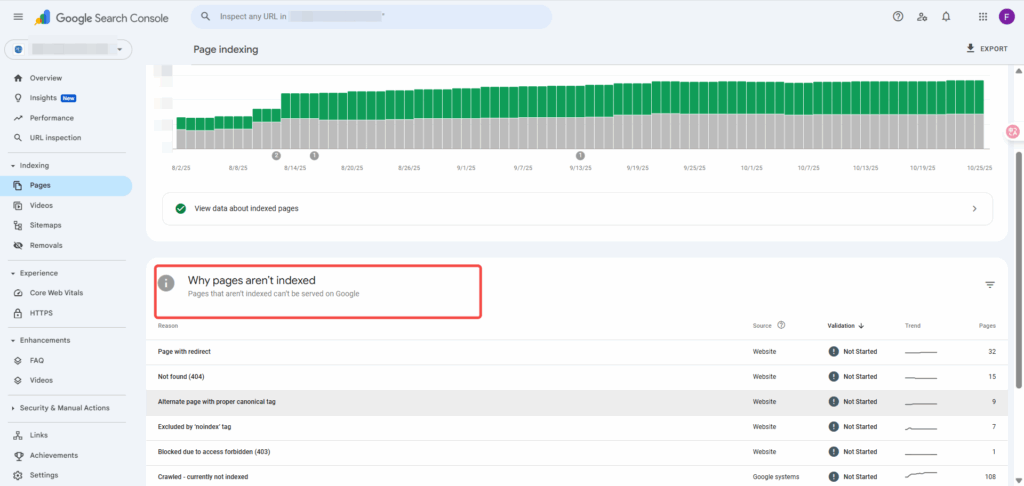Screen dimensions: 1024x486
Task: Sort by the Validation column header
Action: tap(845, 325)
